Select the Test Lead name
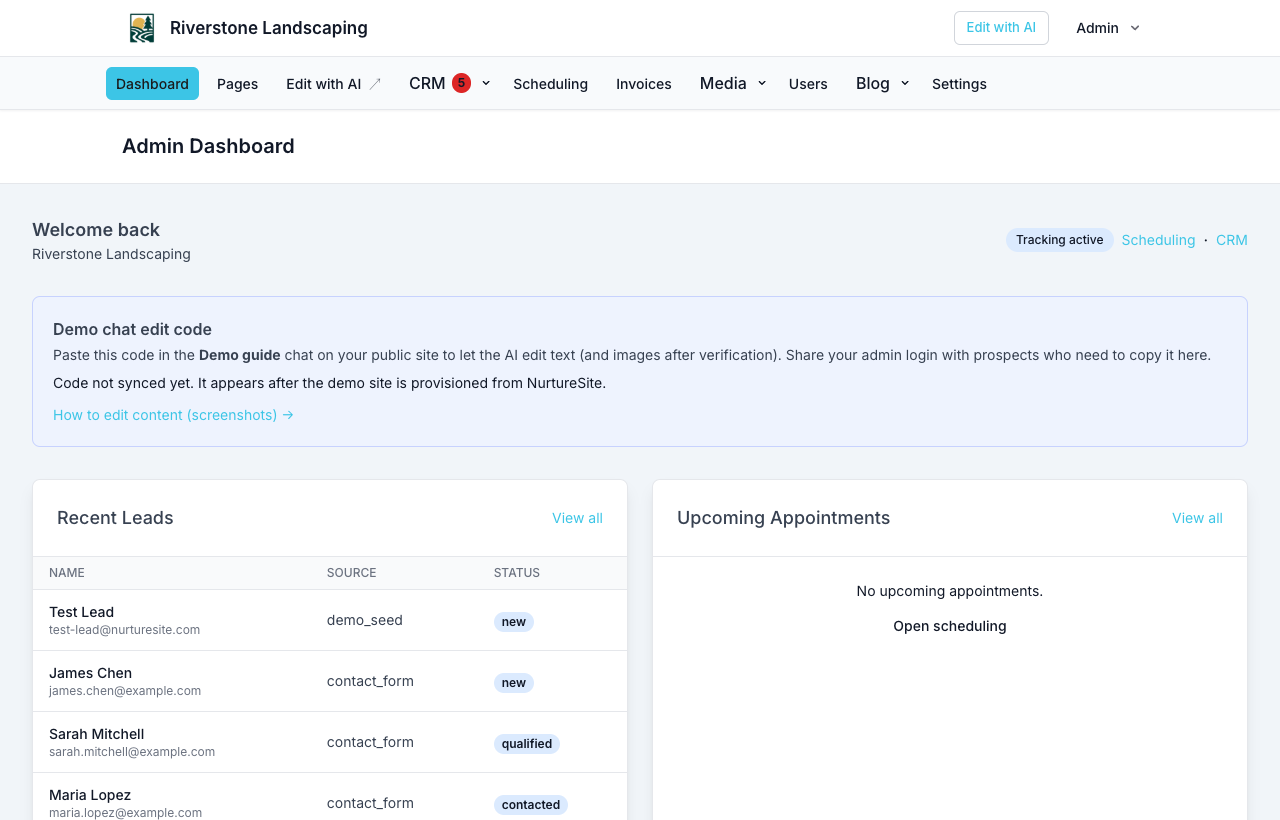This screenshot has width=1280, height=820. pos(81,612)
